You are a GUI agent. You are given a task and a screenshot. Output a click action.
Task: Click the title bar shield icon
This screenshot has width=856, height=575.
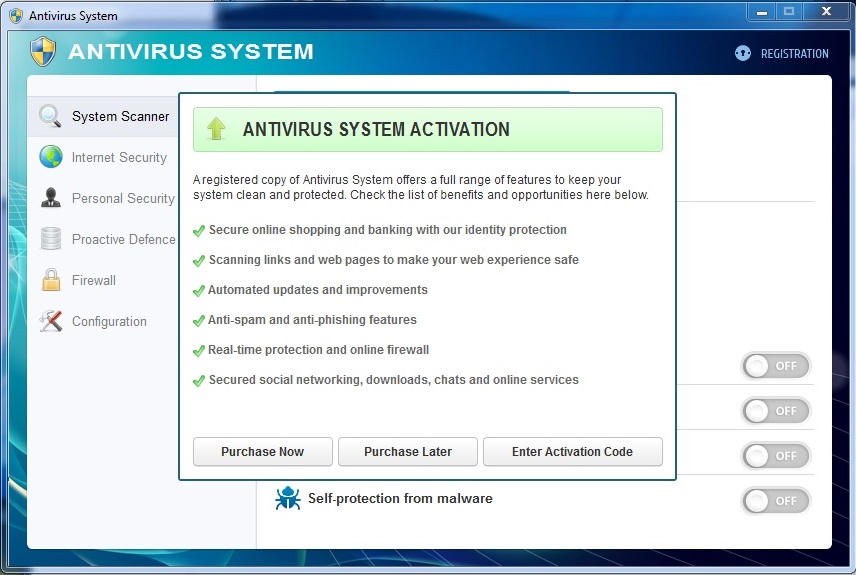(16, 15)
